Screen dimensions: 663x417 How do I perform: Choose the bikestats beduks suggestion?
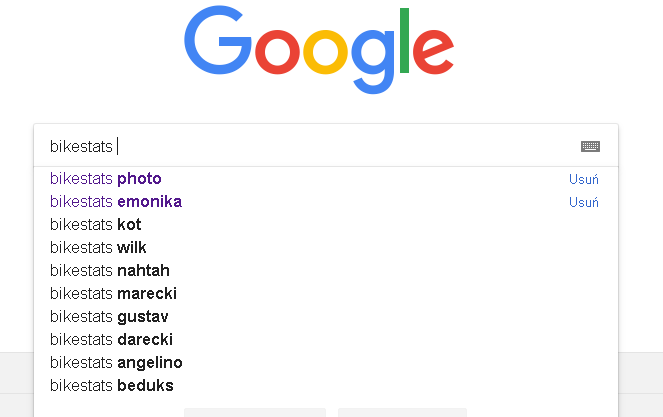pyautogui.click(x=326, y=386)
